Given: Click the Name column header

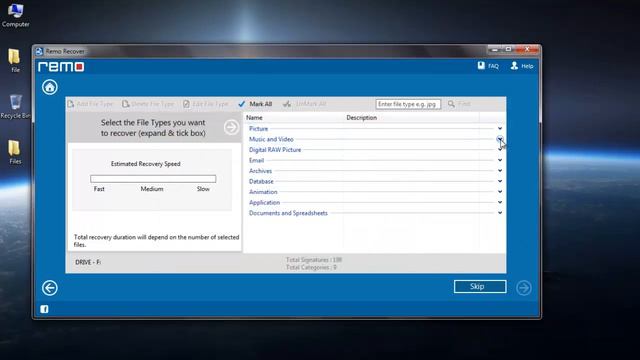Looking at the screenshot, I should 254,118.
